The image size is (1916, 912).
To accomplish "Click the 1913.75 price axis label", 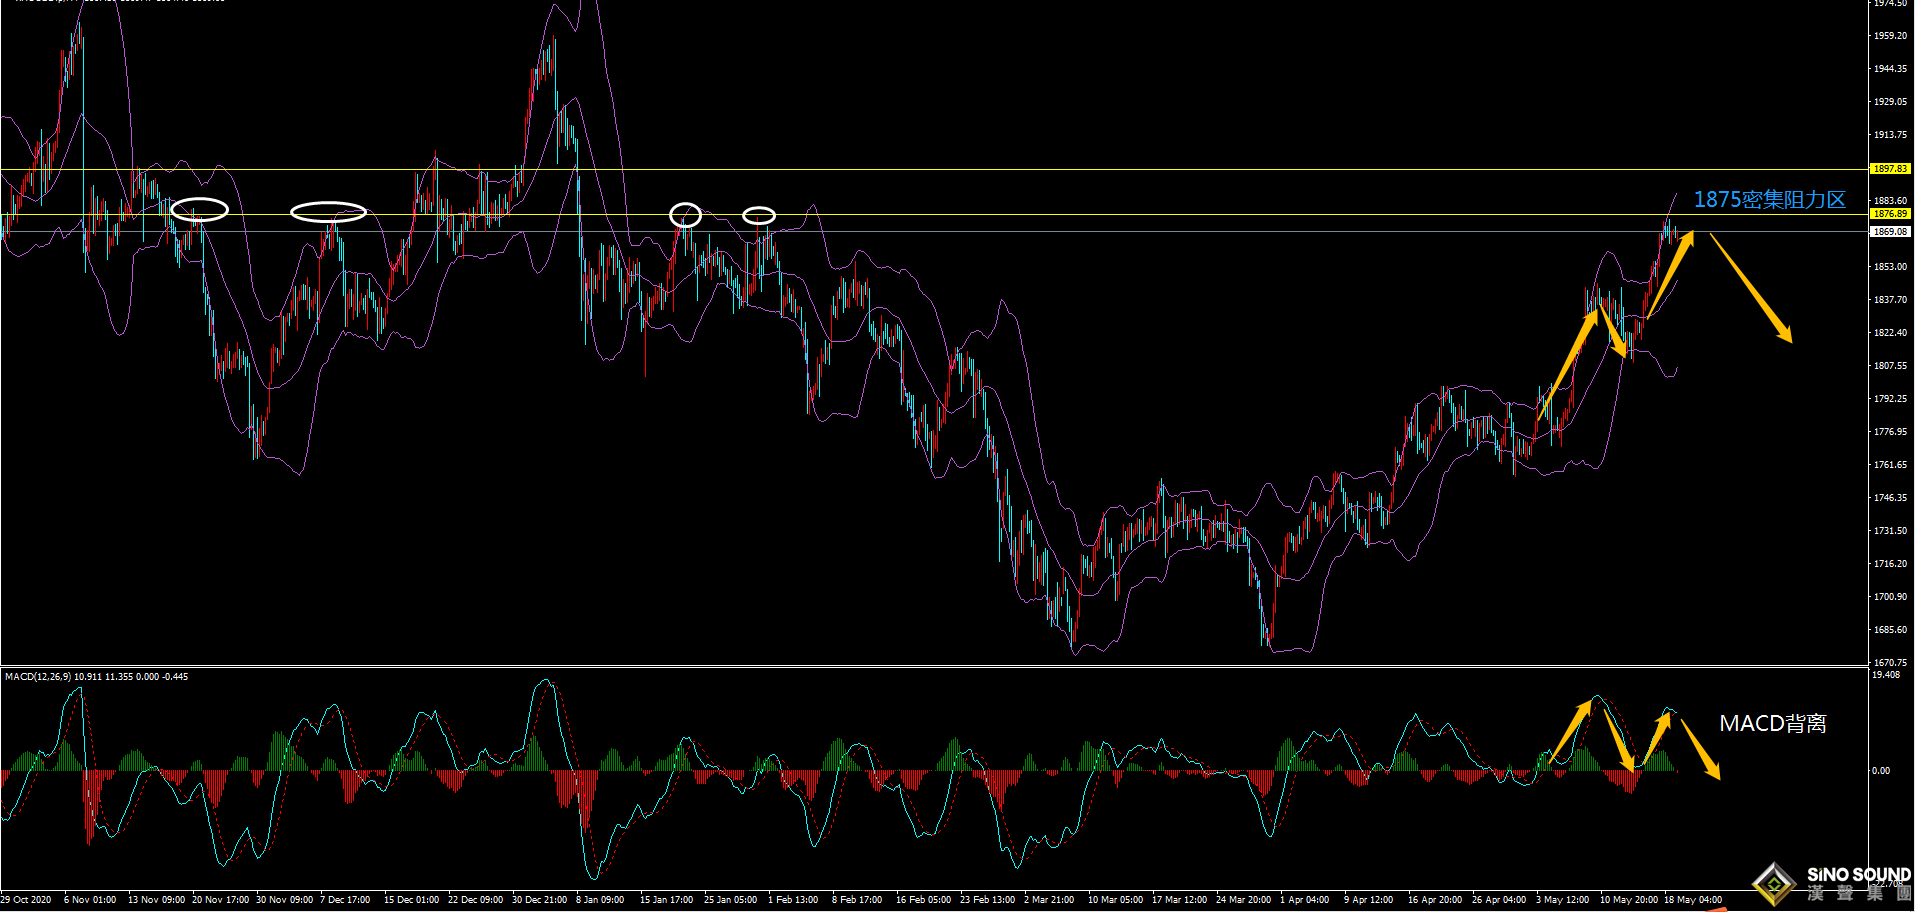I will pyautogui.click(x=1890, y=135).
